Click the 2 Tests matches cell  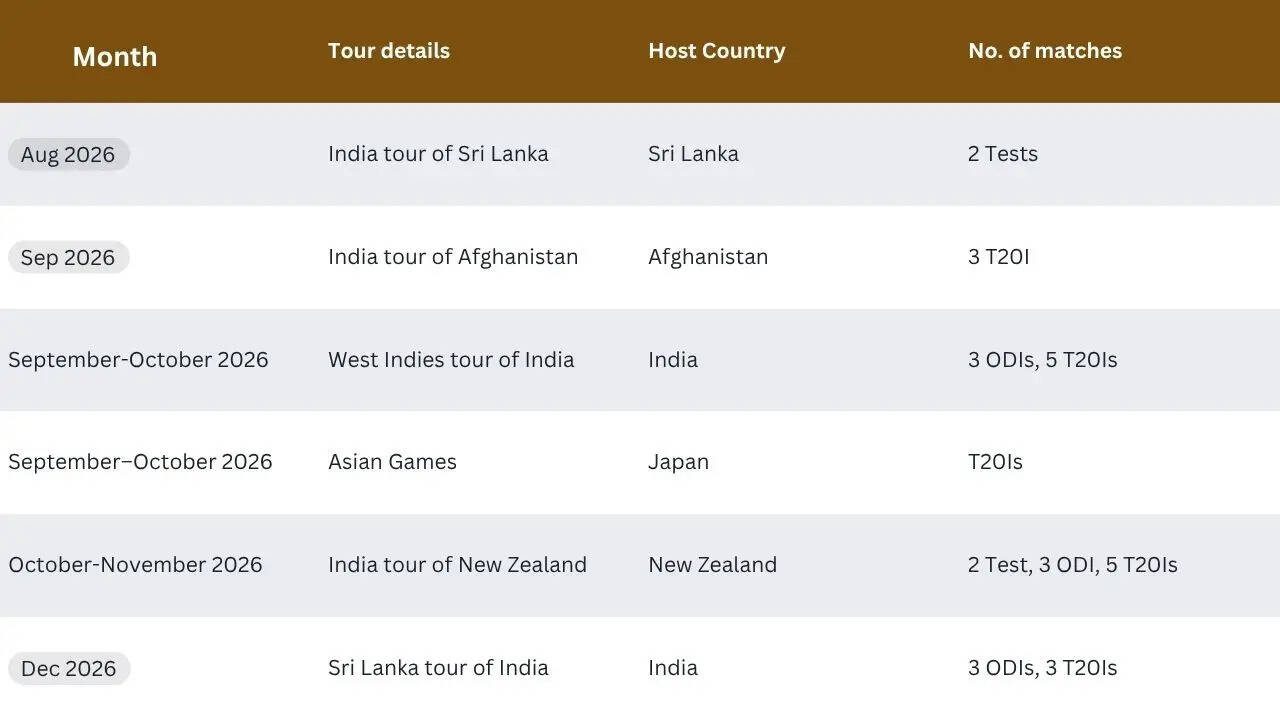click(x=1003, y=153)
